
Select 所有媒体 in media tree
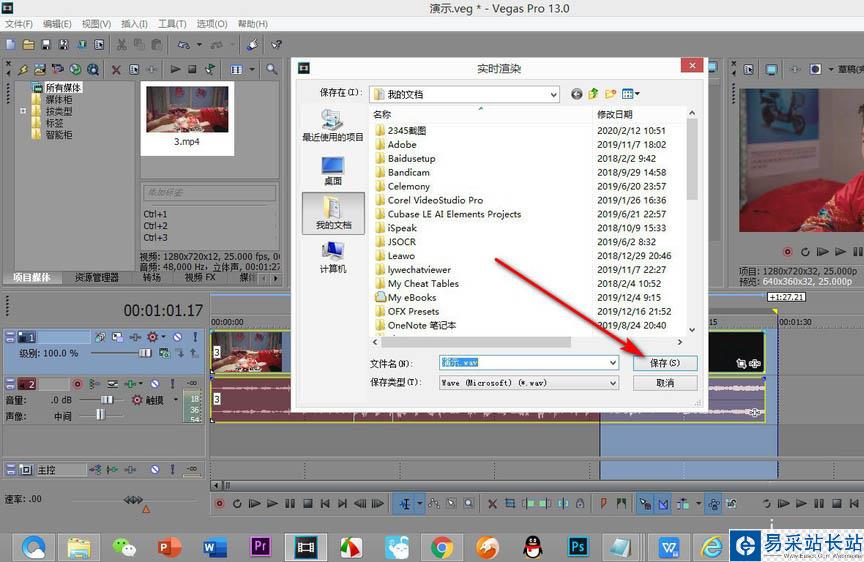63,87
